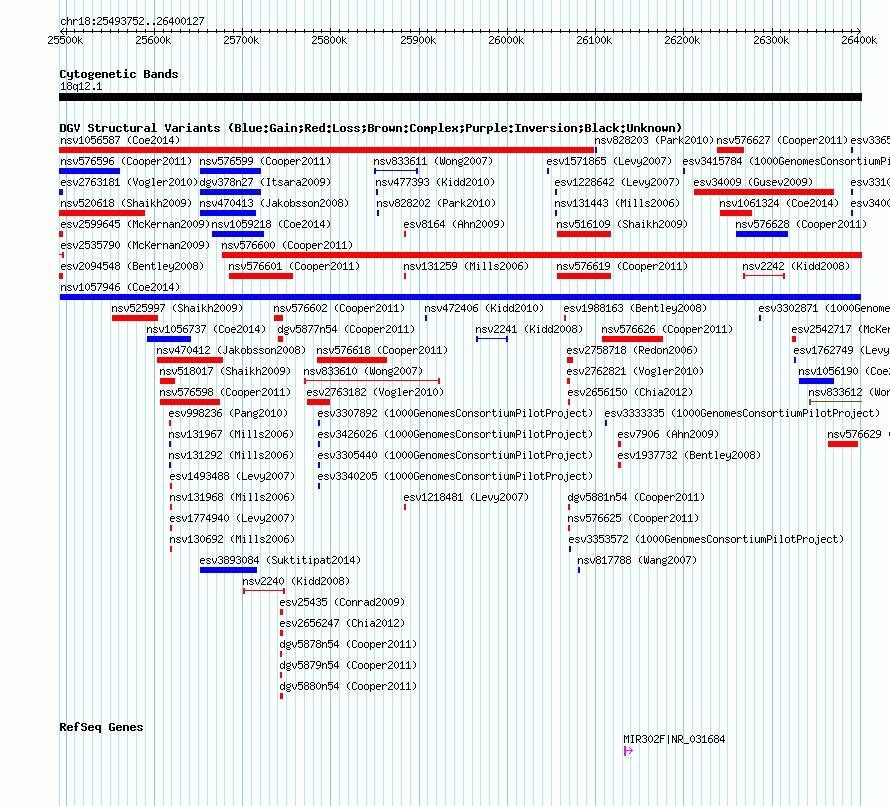Click nsv1061324 (Coe2014) label
The width and height of the screenshot is (890, 806).
click(779, 203)
